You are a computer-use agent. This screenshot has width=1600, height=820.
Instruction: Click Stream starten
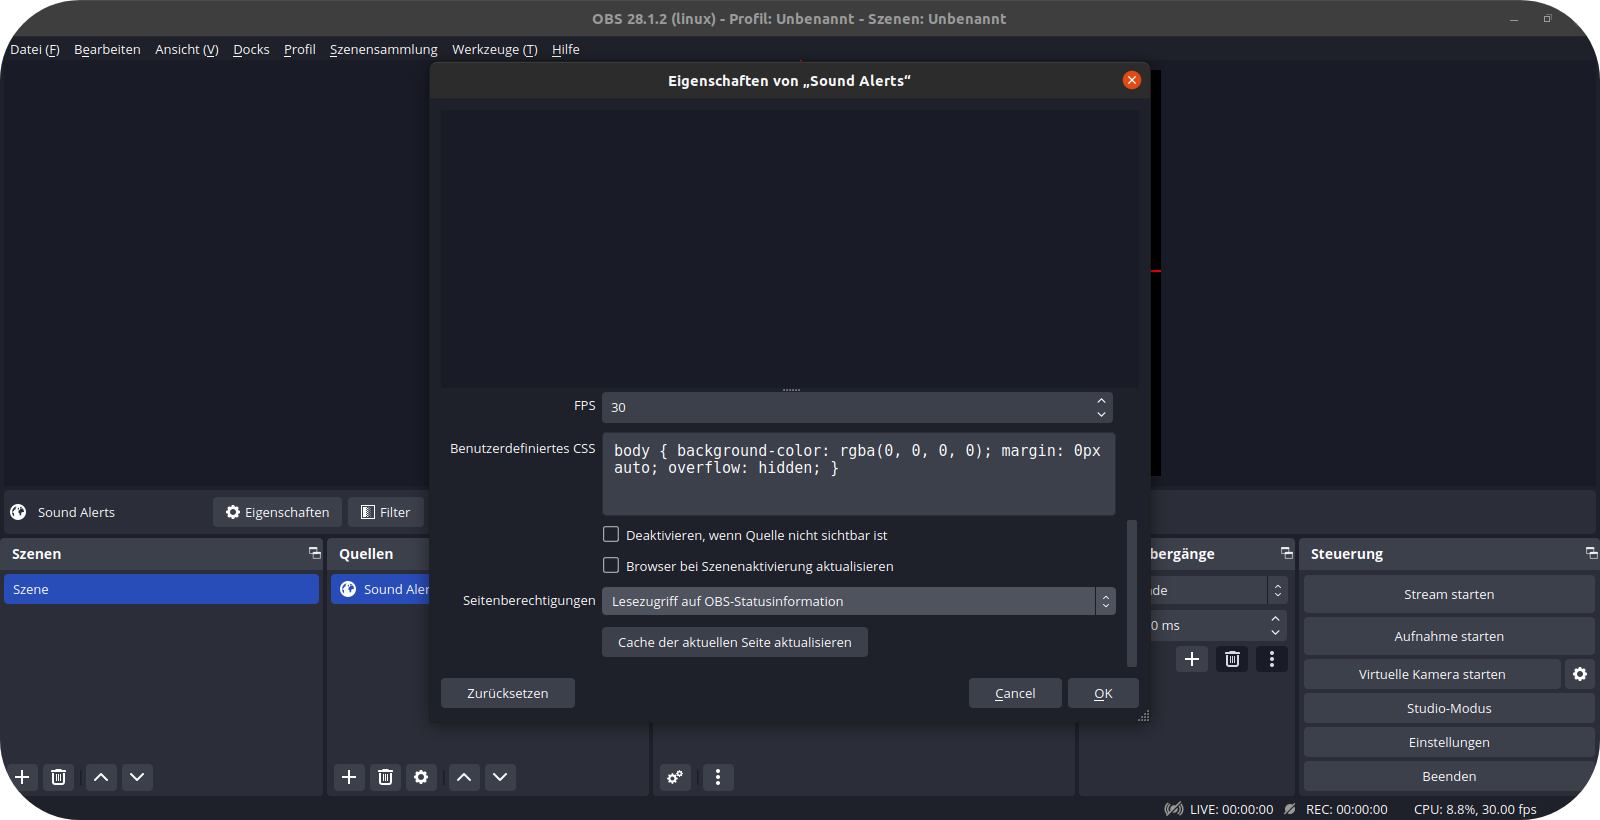(x=1449, y=594)
